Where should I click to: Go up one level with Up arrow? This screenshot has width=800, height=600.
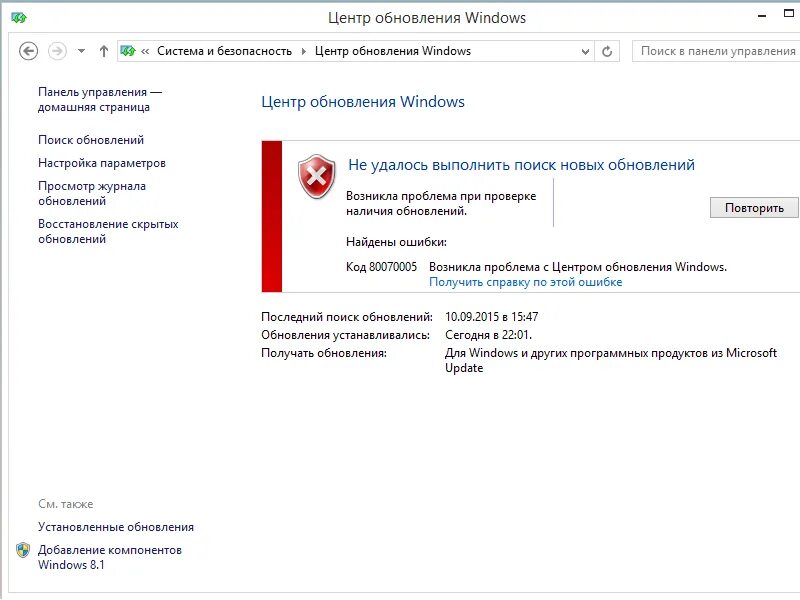click(104, 51)
